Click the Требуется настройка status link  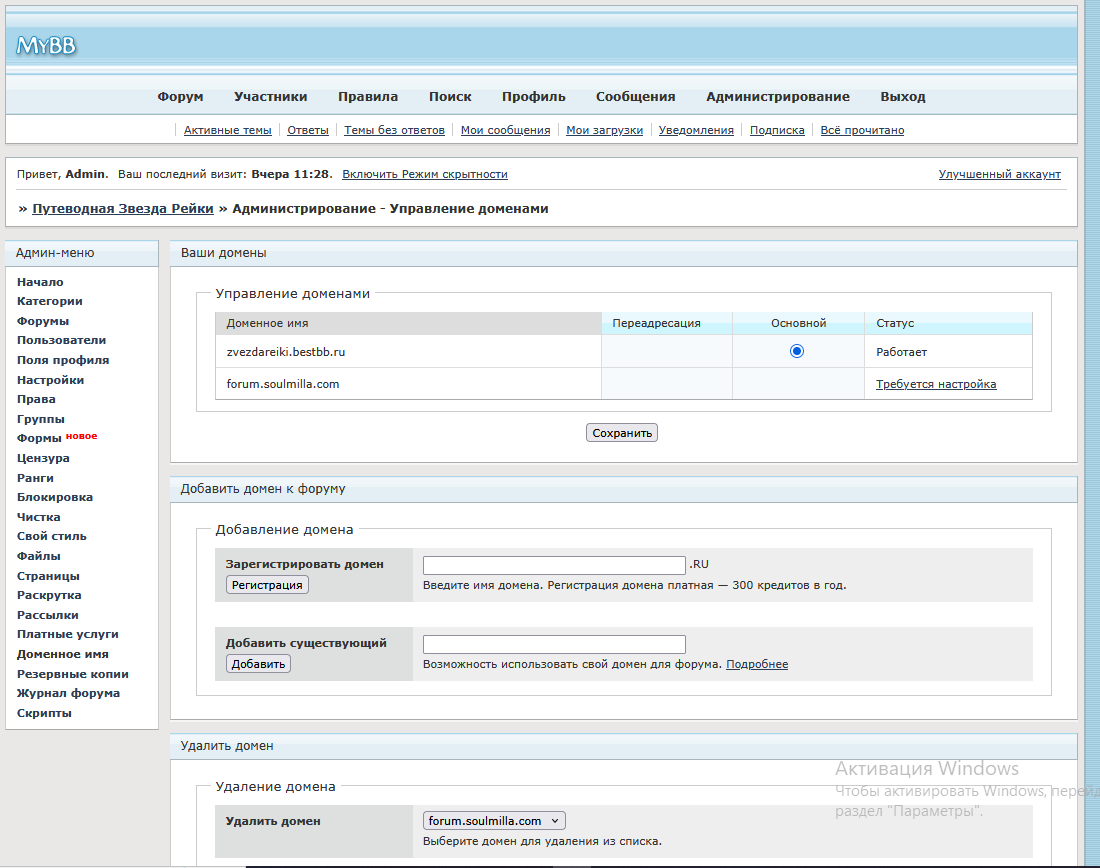[936, 384]
